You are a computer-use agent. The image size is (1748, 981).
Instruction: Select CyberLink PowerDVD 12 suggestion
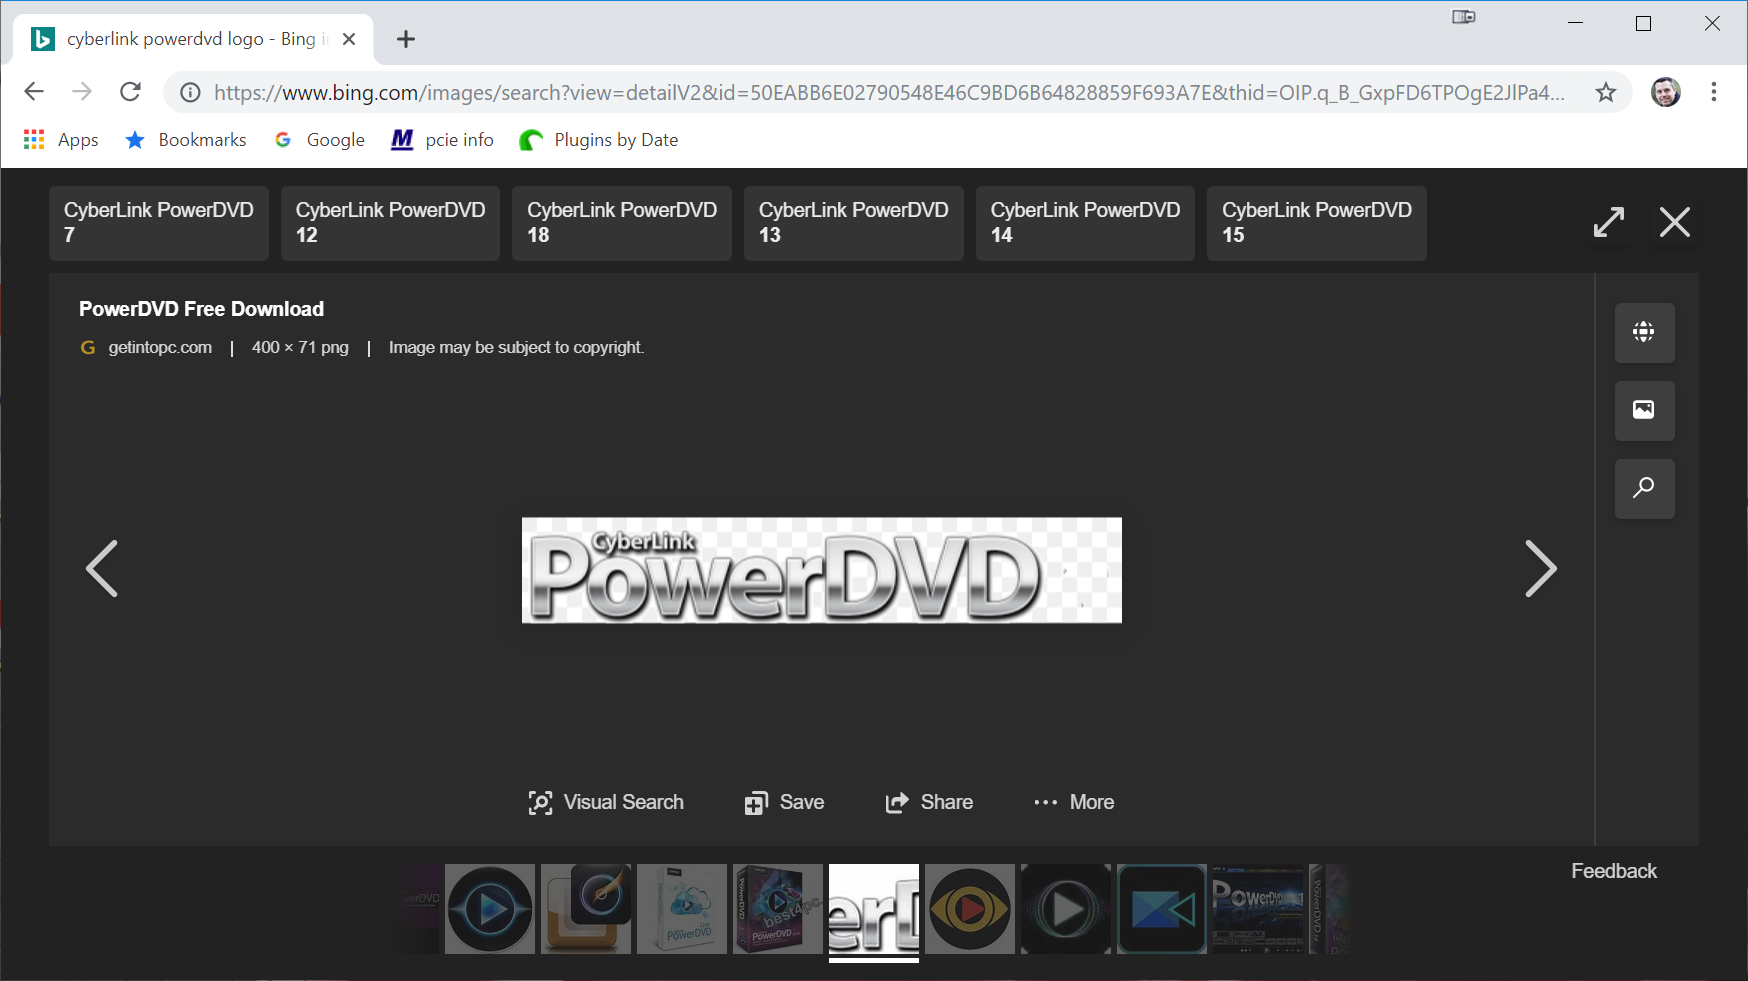390,223
